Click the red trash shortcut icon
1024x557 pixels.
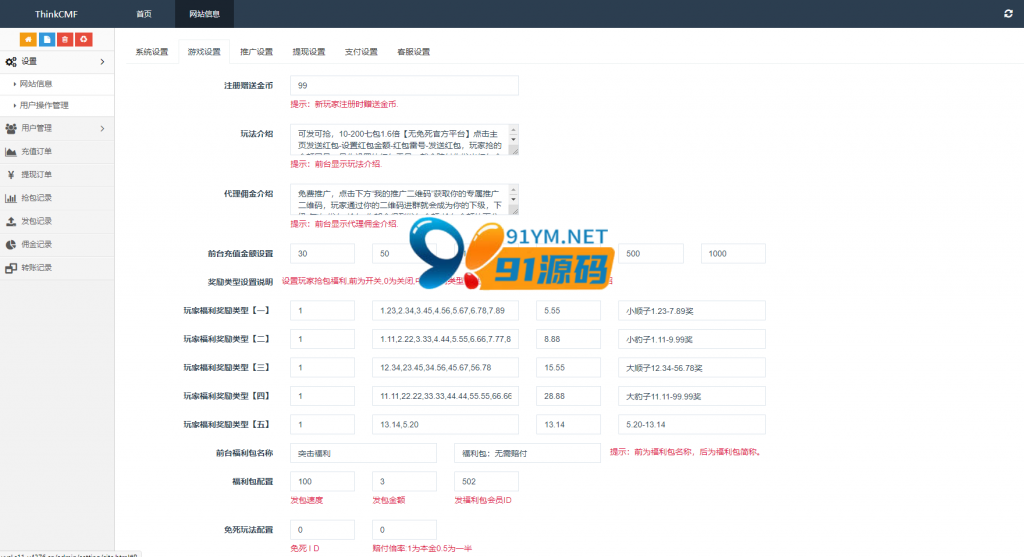65,40
